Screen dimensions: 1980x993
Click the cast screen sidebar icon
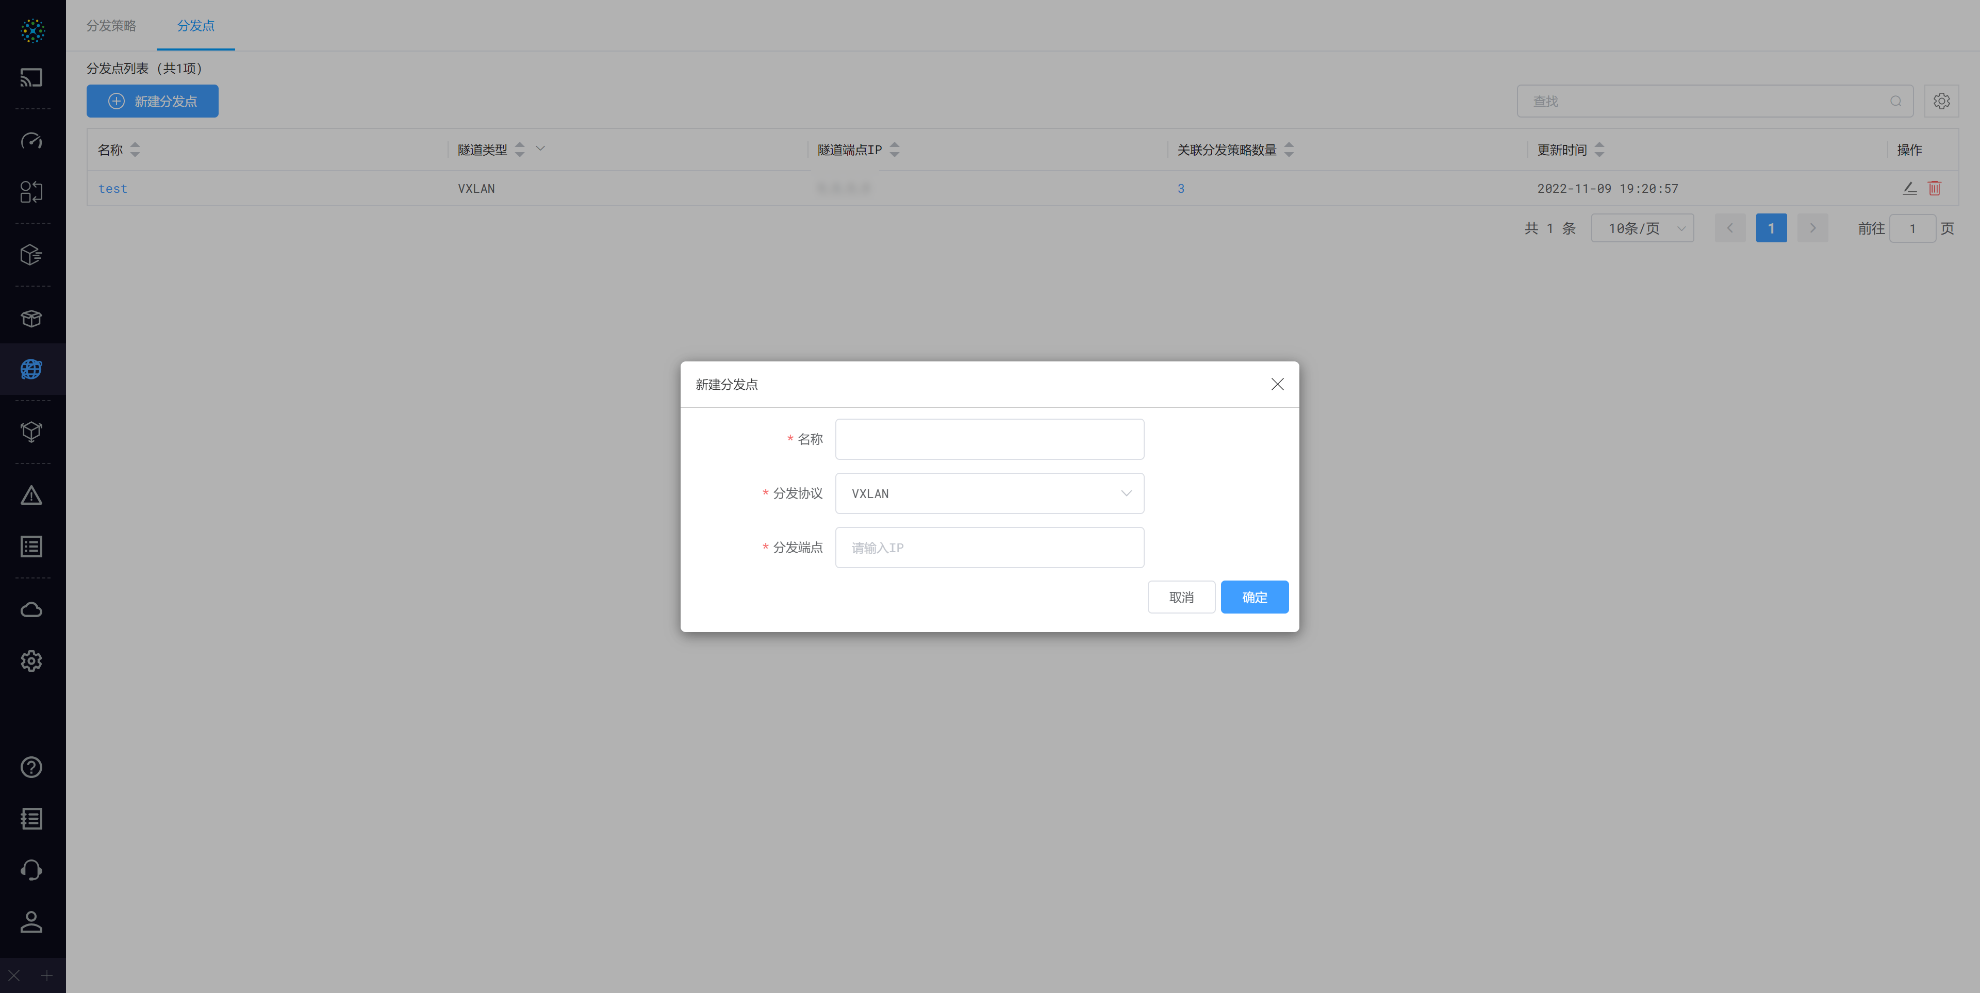tap(32, 78)
